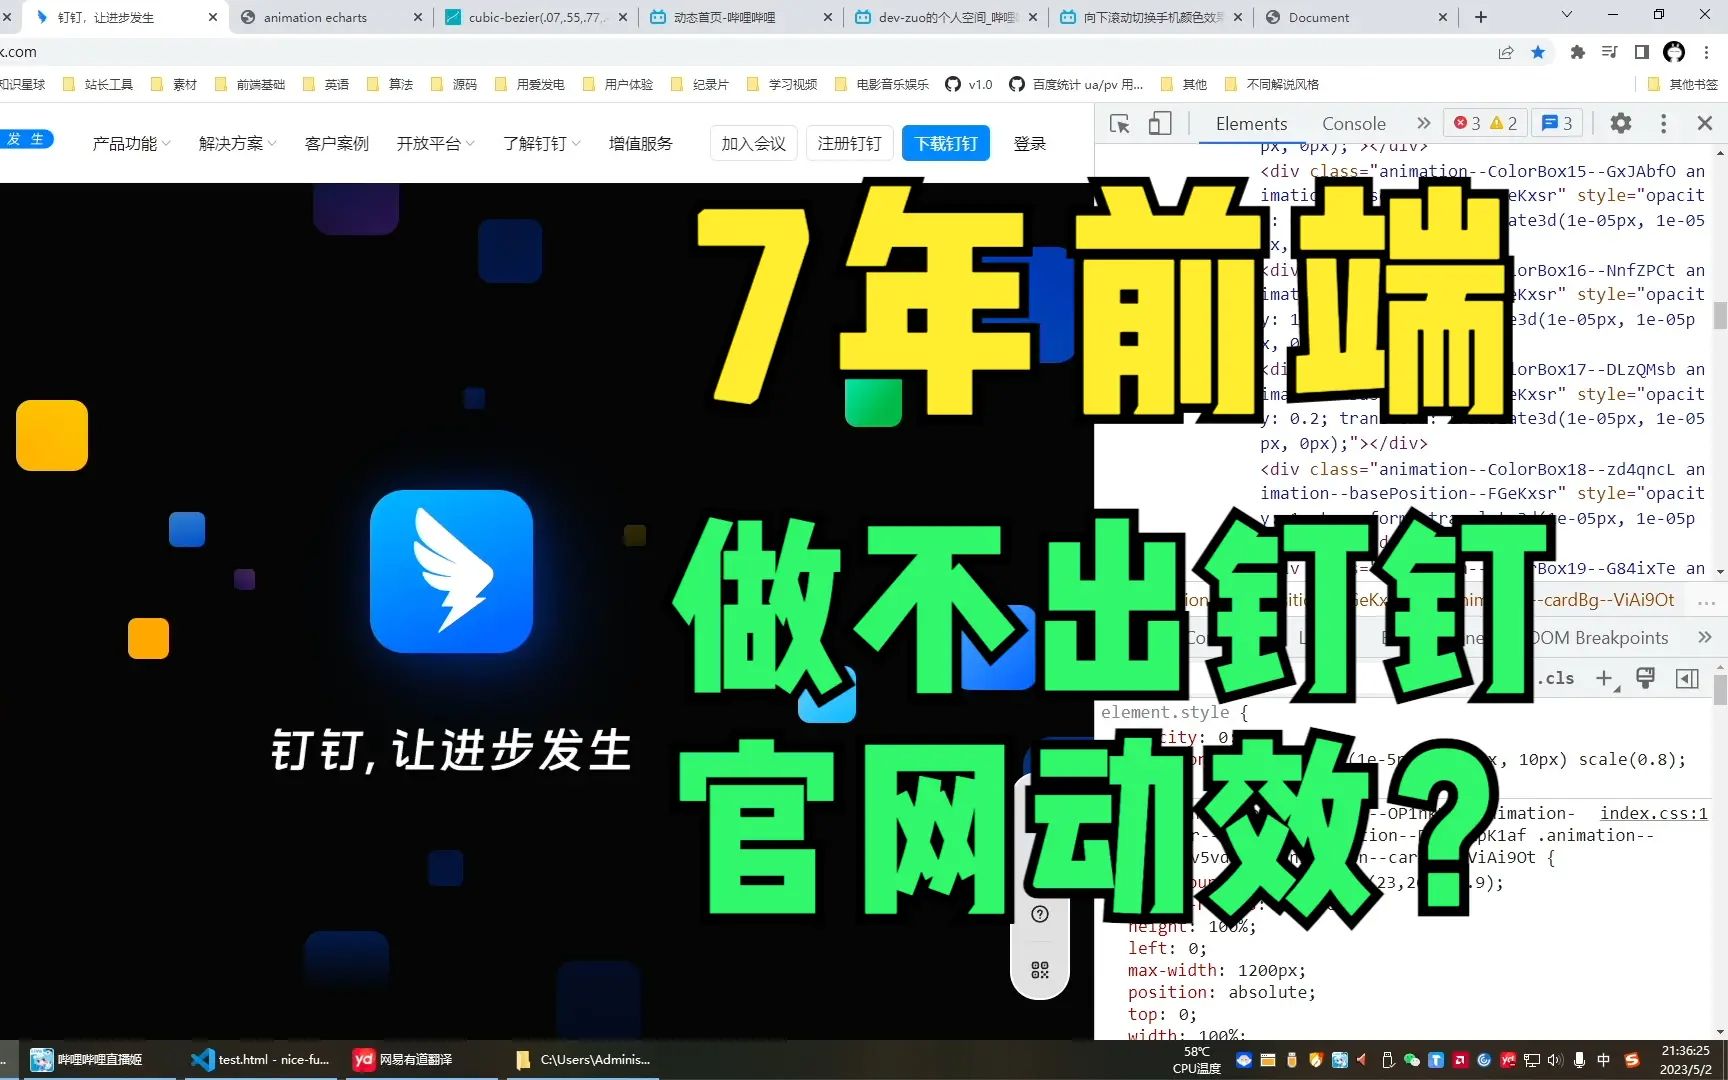The image size is (1728, 1080).
Task: Open the Chrome three-dot menu
Action: point(1707,52)
